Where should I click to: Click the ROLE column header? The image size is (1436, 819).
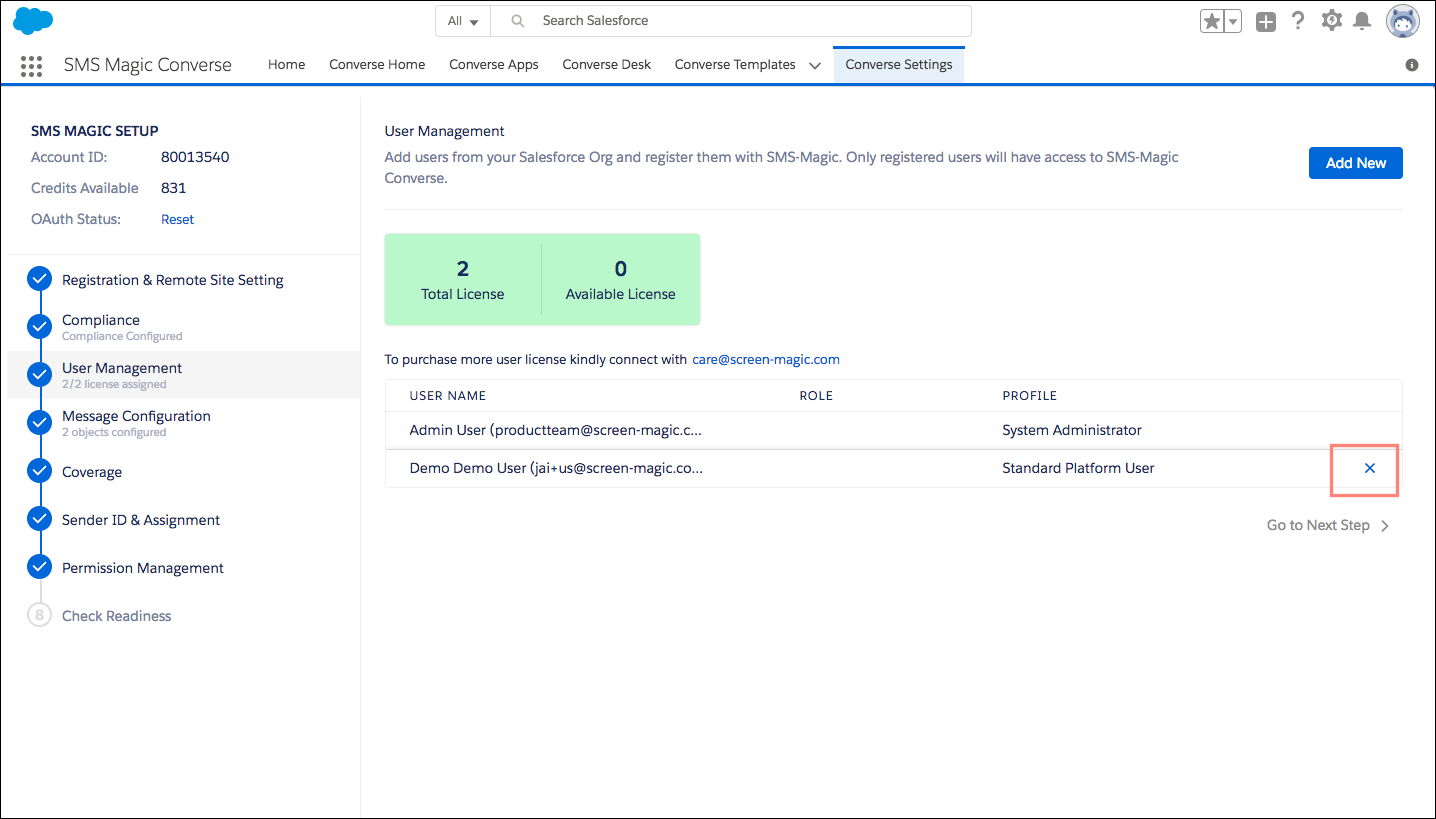[816, 396]
